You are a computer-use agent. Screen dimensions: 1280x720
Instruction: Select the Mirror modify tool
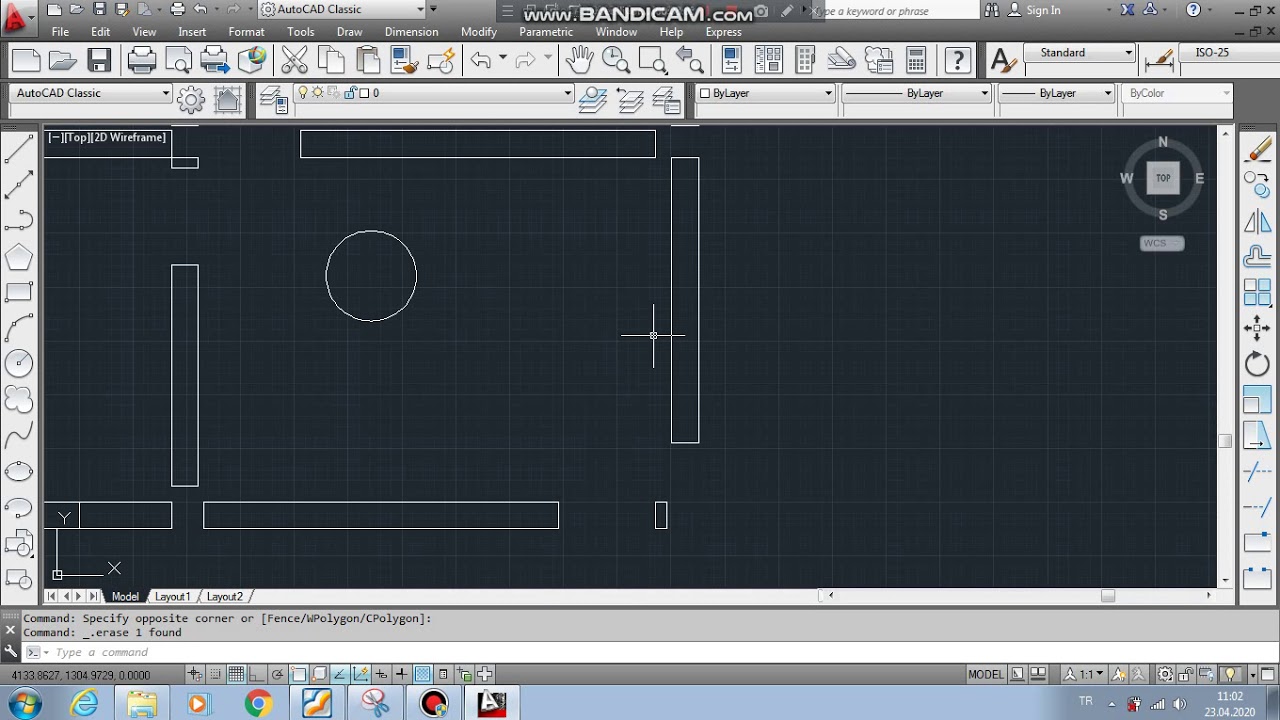tap(1257, 221)
